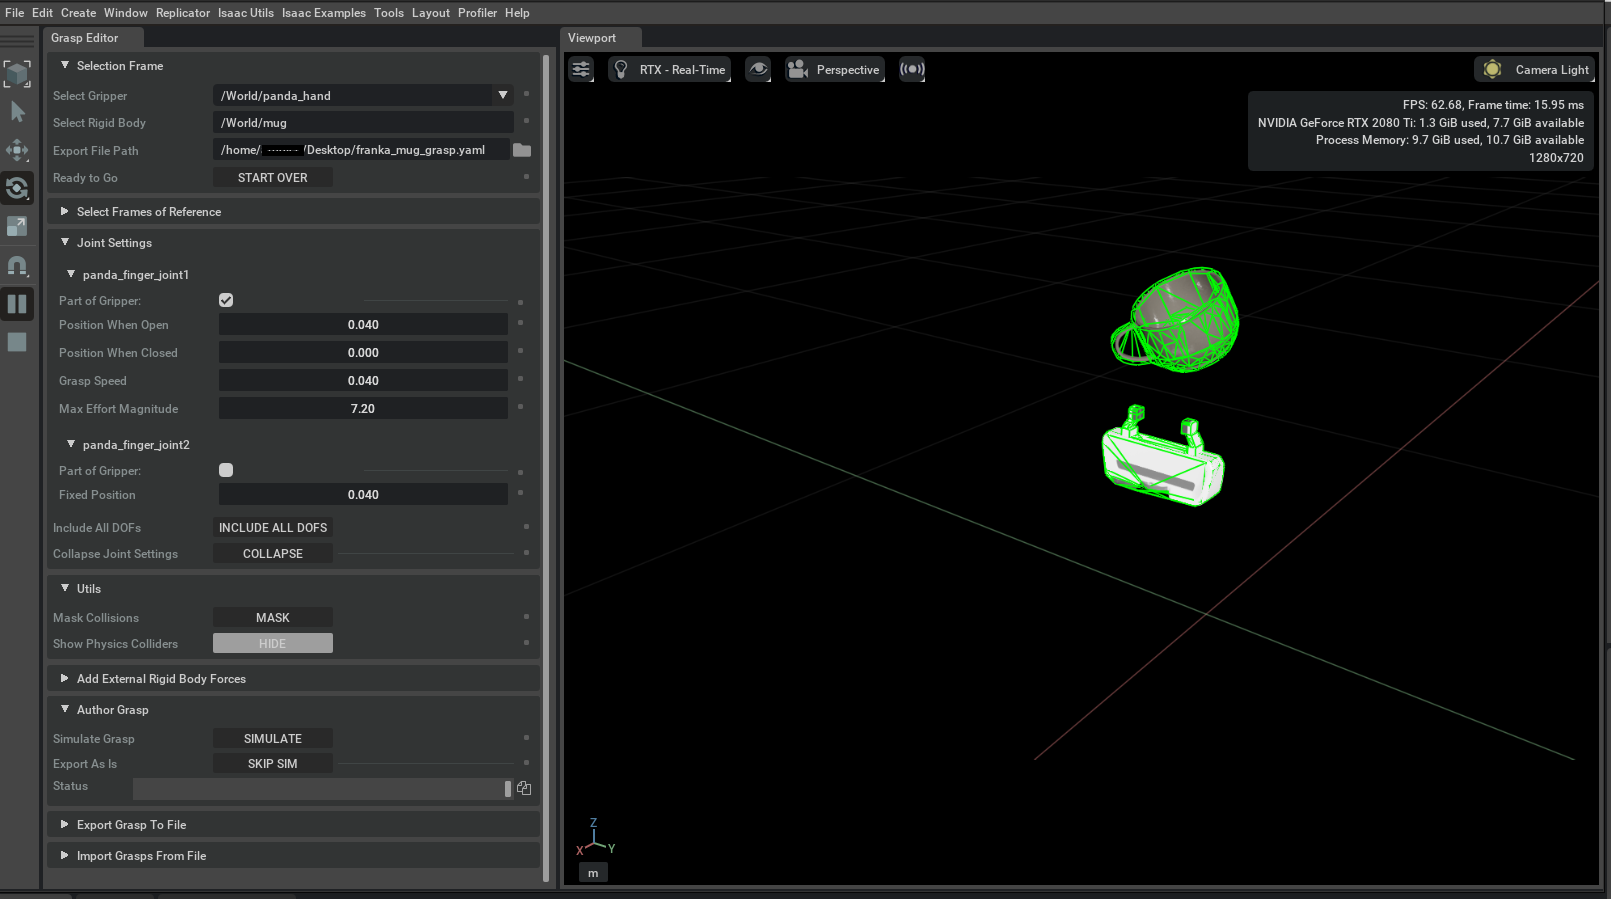Click the SIMULATE button
Image resolution: width=1611 pixels, height=899 pixels.
[273, 738]
